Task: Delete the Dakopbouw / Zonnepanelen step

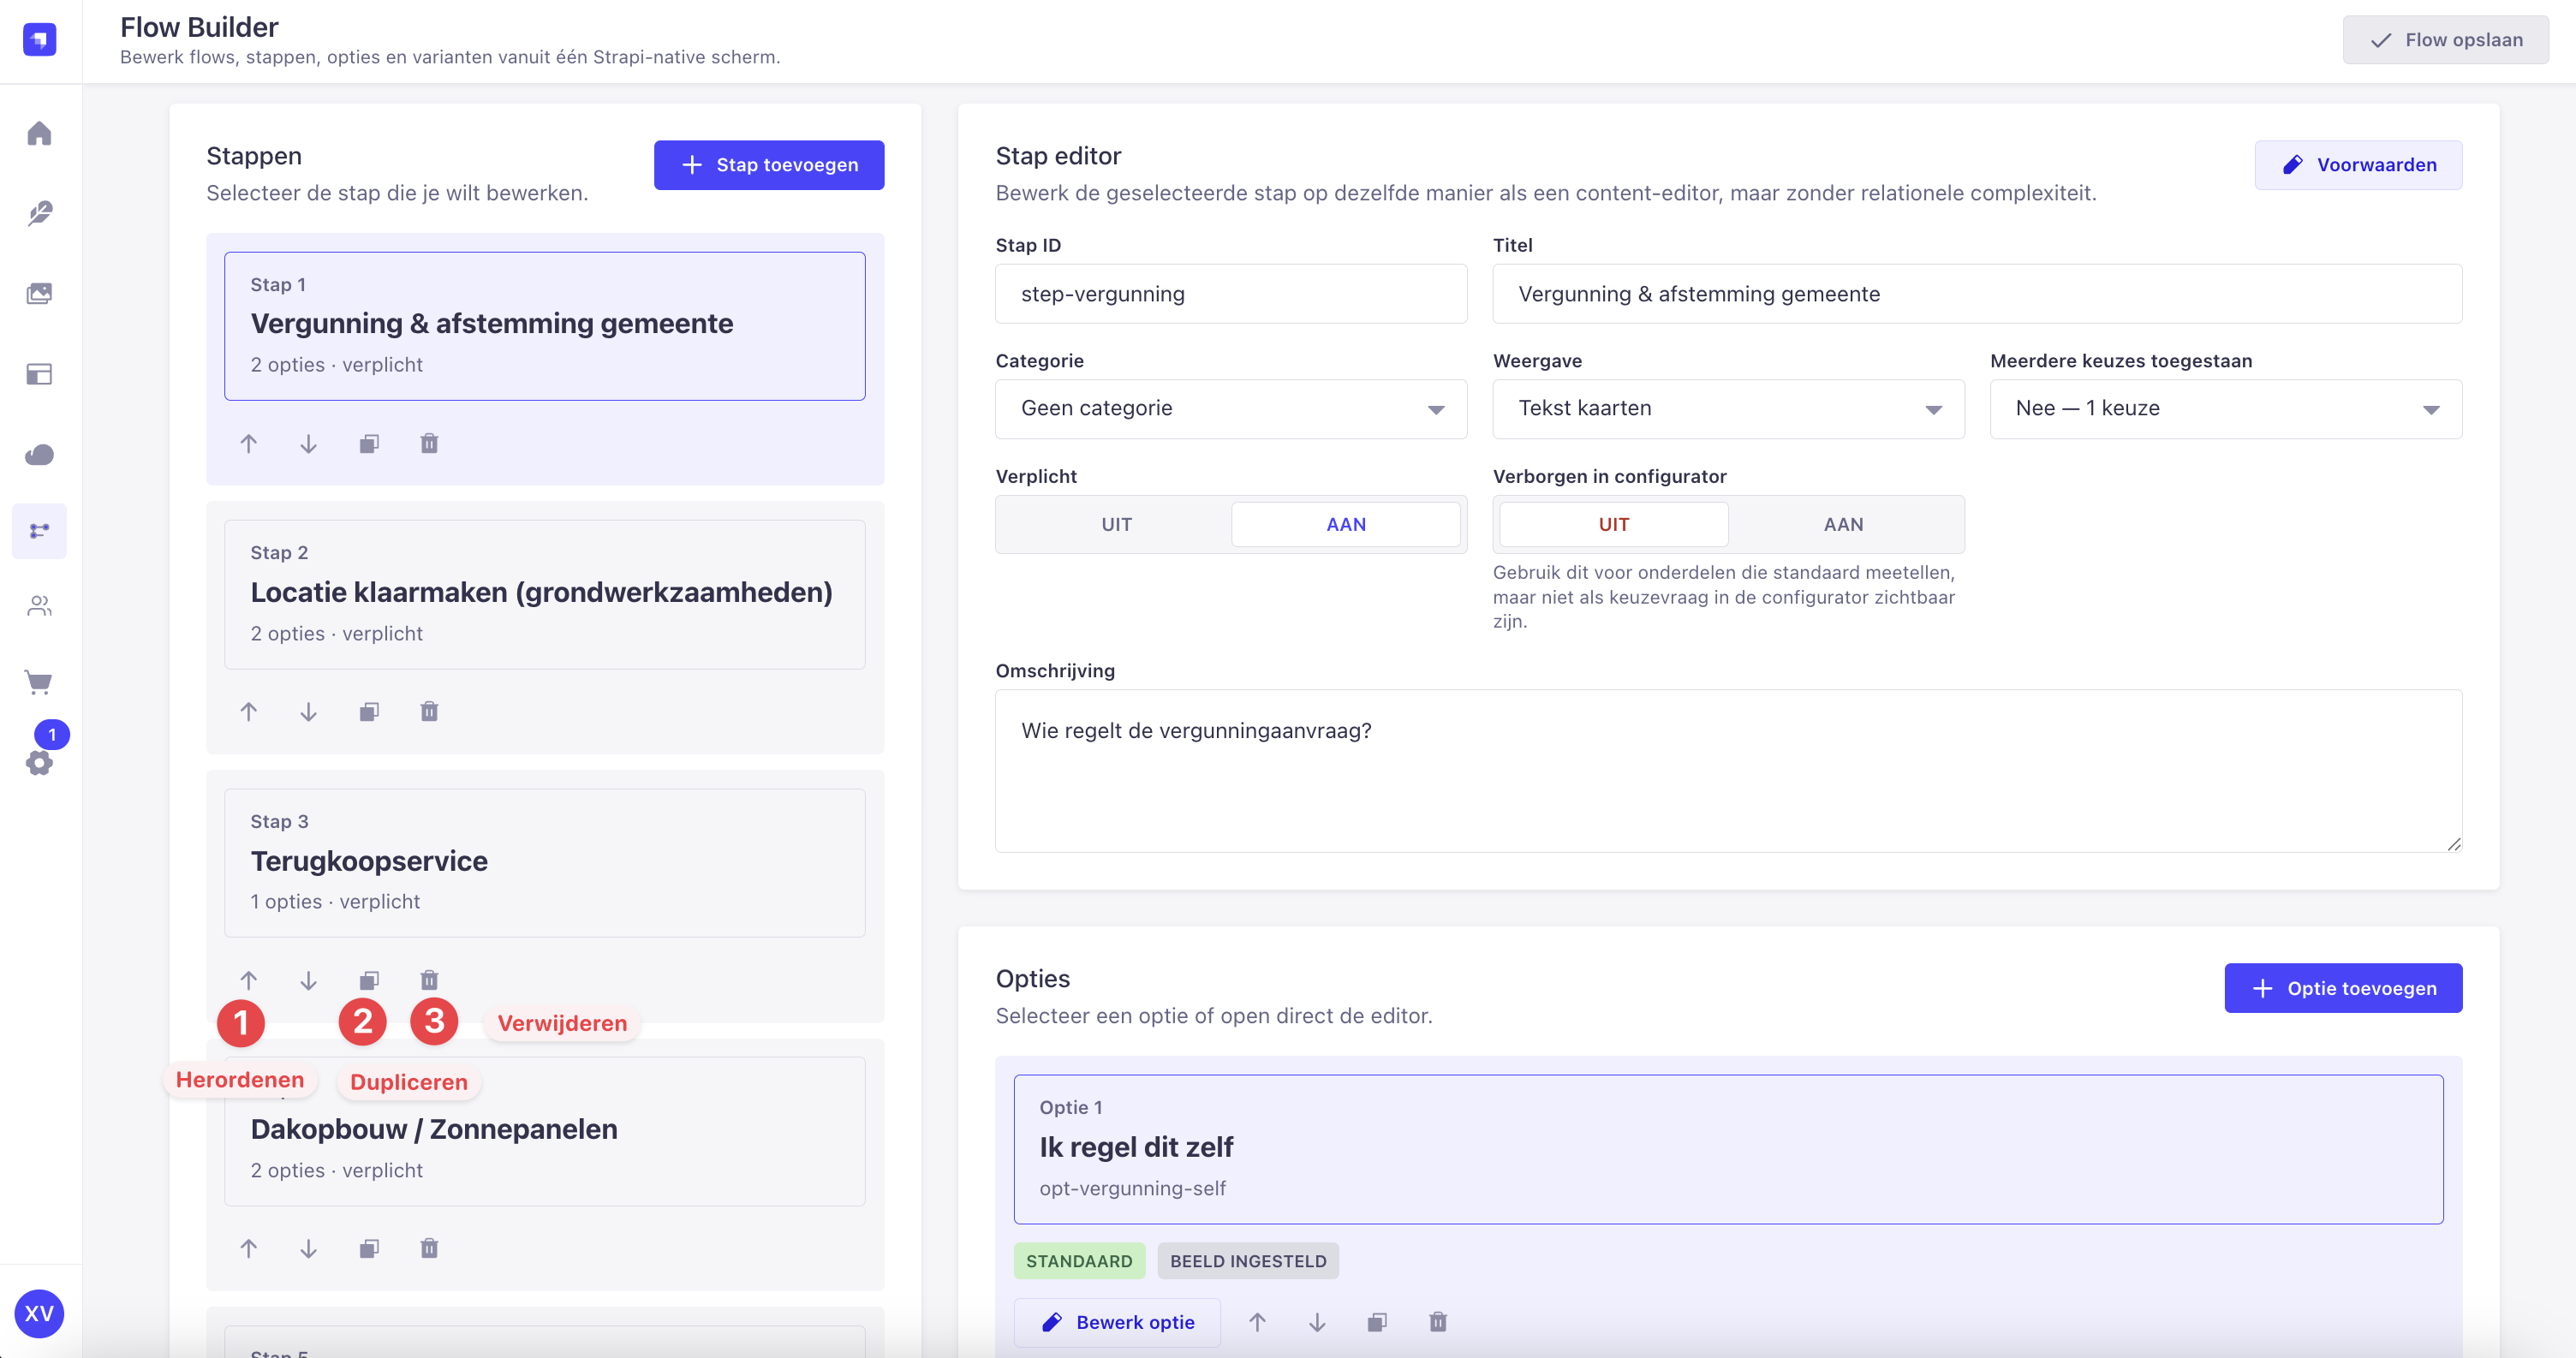Action: [x=429, y=1248]
